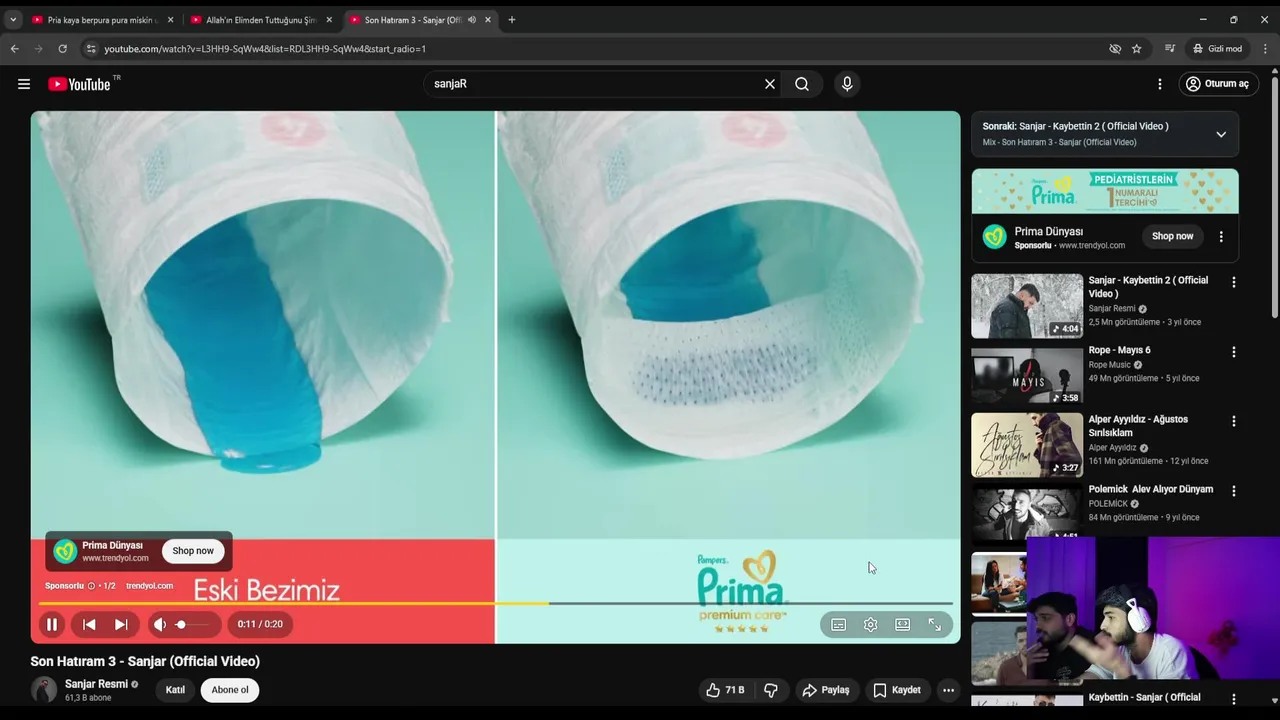Open sidebar Prima Dünyası ad options
The image size is (1280, 720).
tap(1221, 237)
